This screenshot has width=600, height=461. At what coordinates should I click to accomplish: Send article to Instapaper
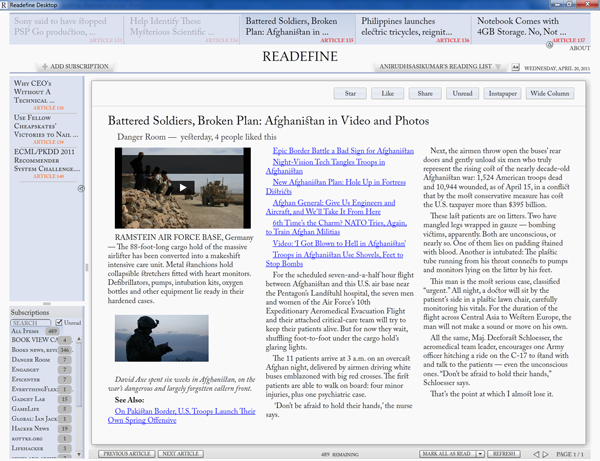point(502,93)
